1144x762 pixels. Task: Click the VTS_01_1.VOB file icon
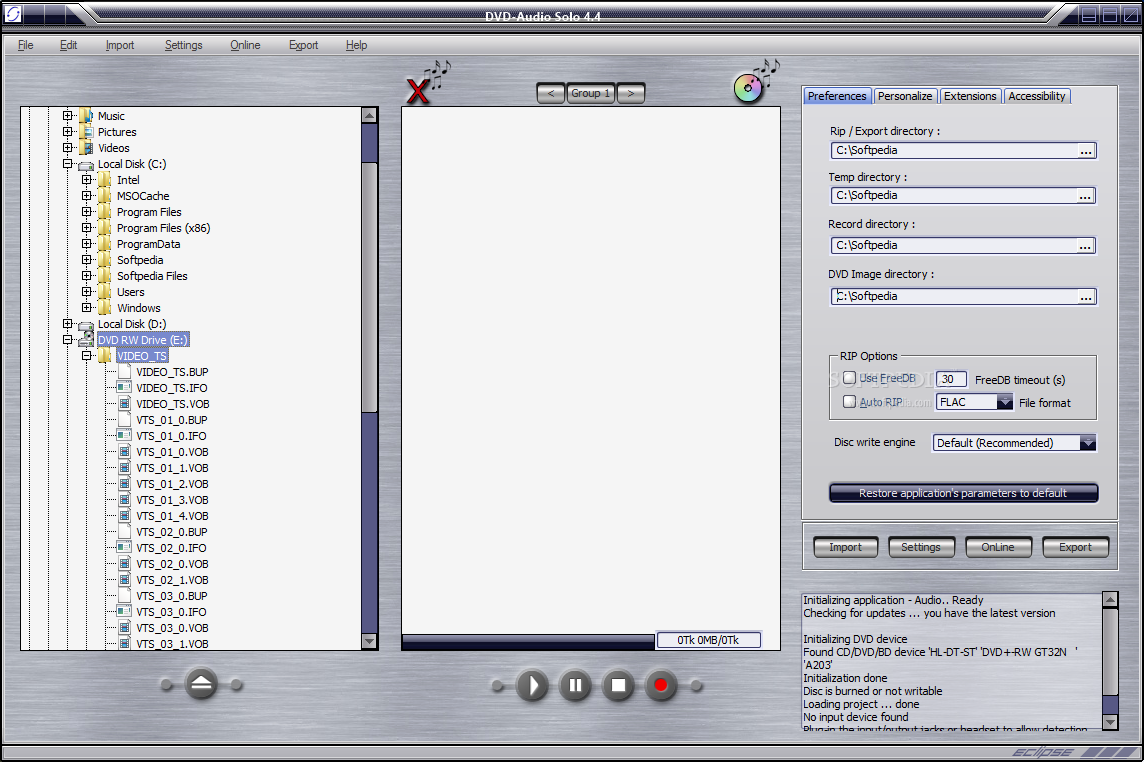tap(124, 468)
